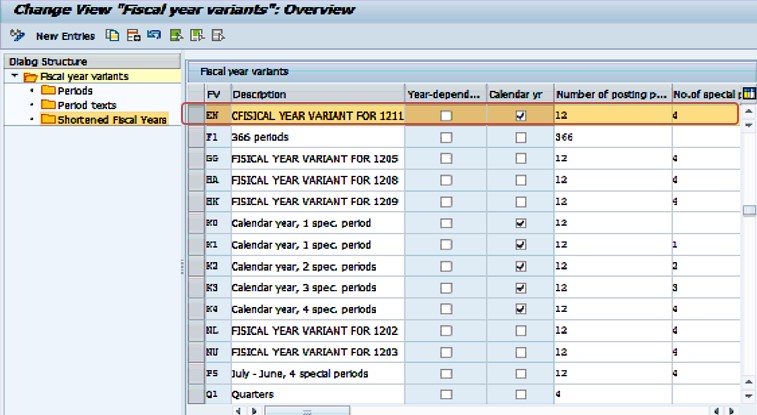Click the Select Block icon
The width and height of the screenshot is (757, 415).
[x=197, y=35]
